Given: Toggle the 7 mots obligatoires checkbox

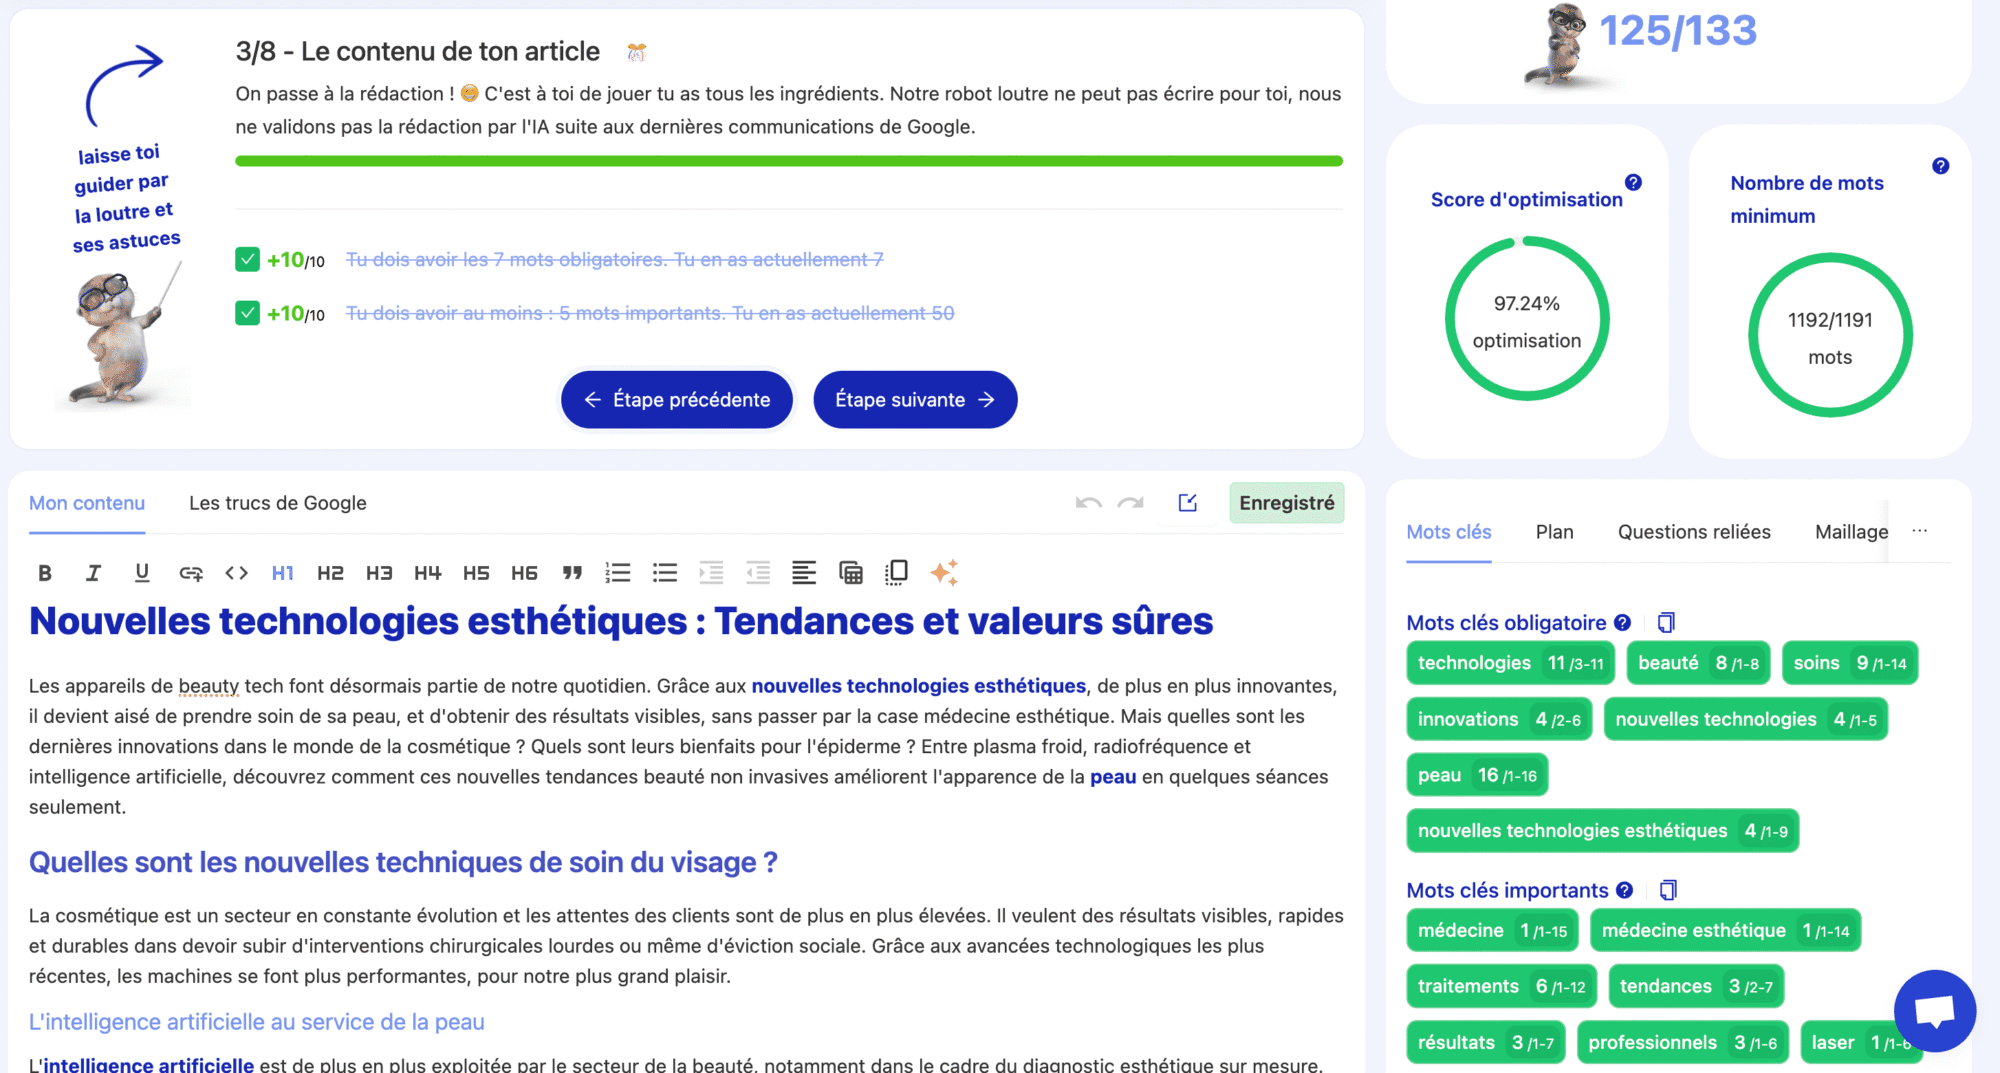Looking at the screenshot, I should click(x=248, y=260).
